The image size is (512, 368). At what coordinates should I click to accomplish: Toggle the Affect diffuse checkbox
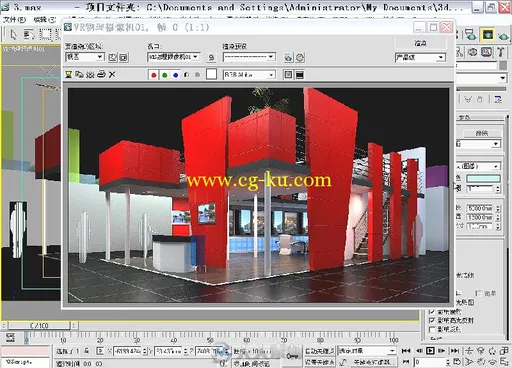coord(432,311)
